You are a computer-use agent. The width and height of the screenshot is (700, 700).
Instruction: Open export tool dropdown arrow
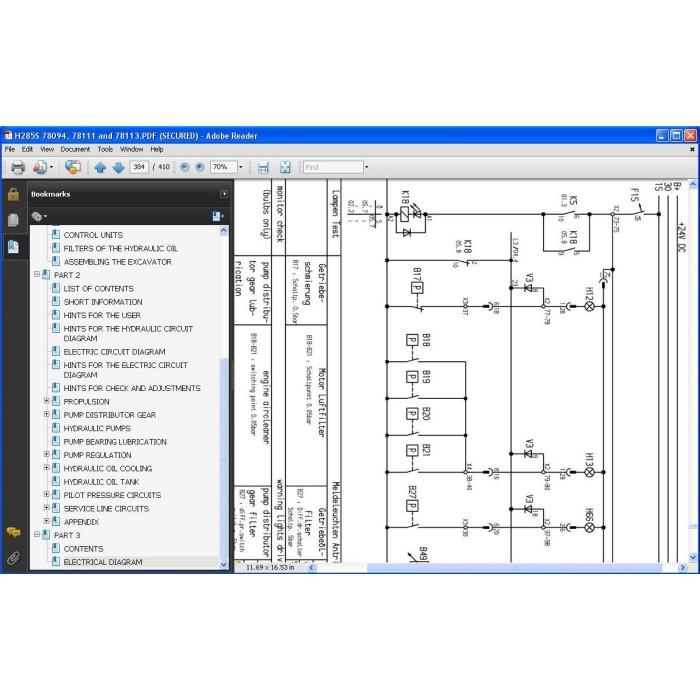(51, 167)
